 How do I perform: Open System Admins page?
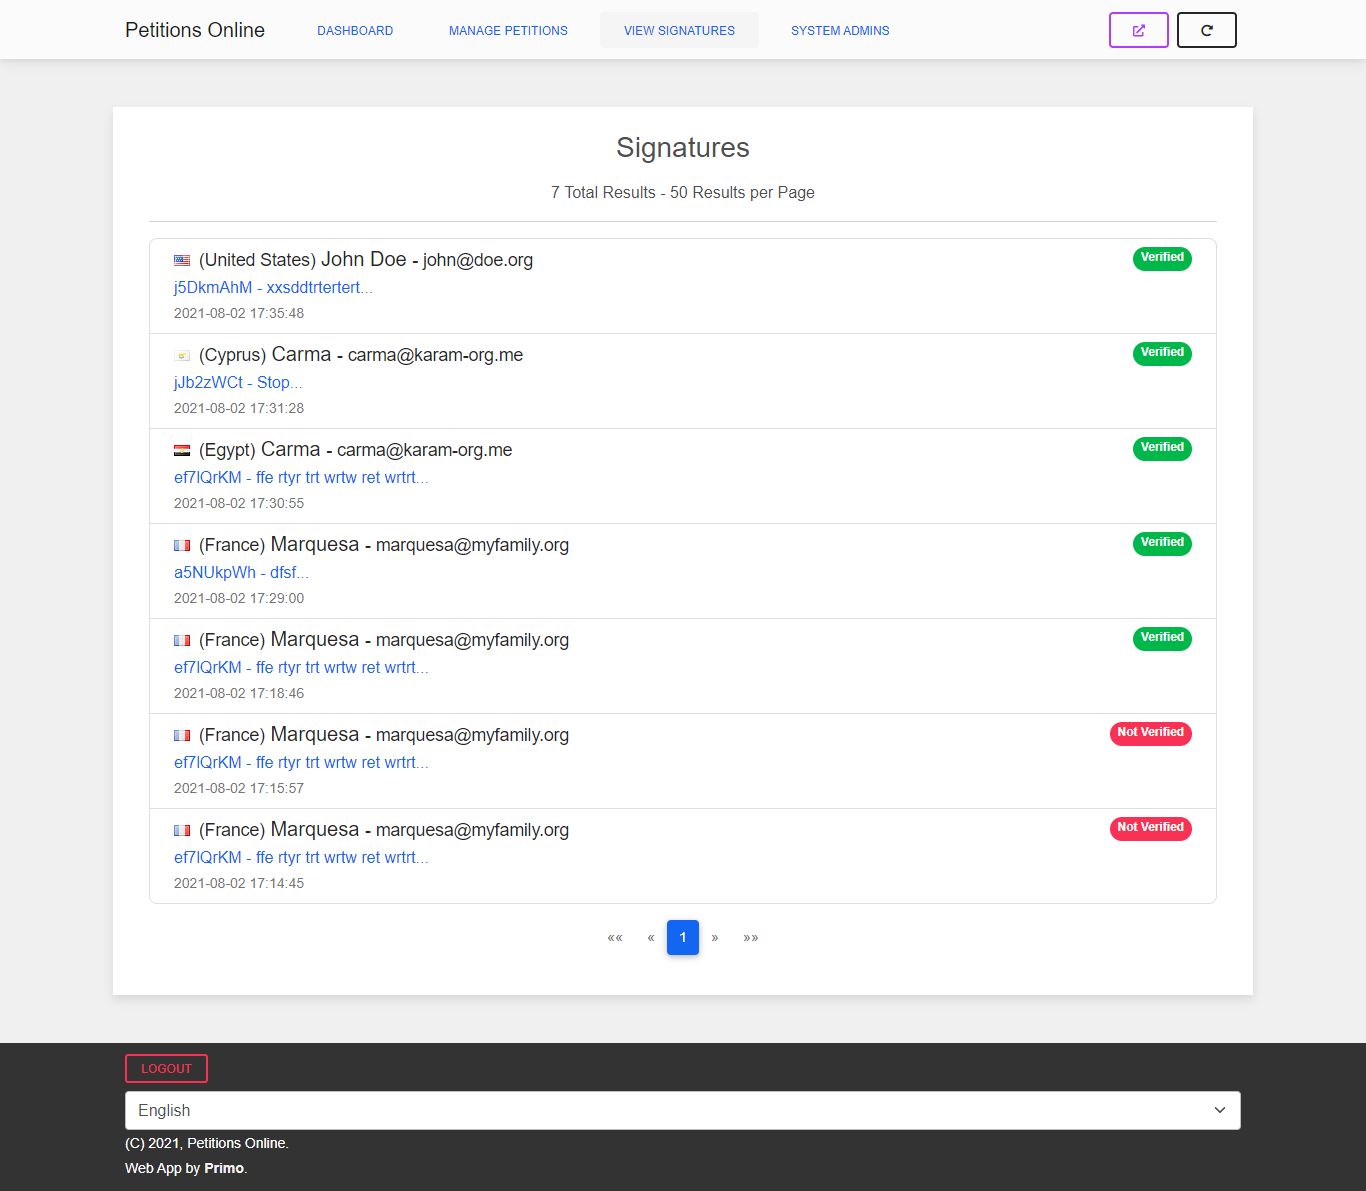tap(840, 30)
